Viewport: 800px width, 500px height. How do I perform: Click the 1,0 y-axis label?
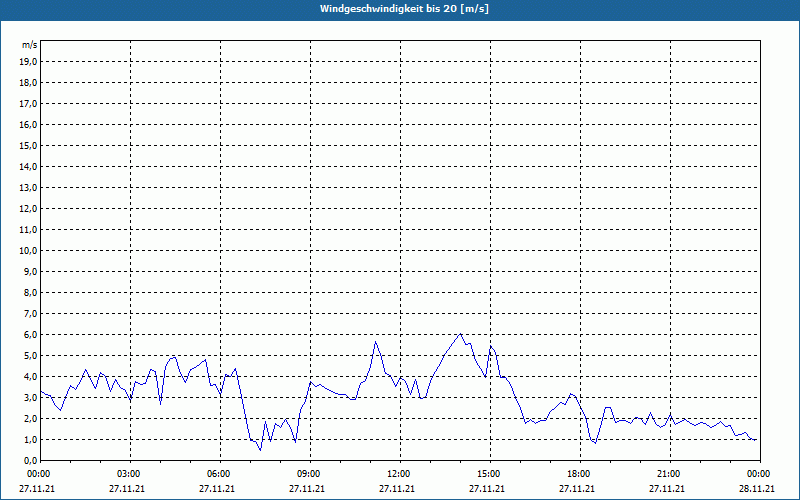(30, 439)
